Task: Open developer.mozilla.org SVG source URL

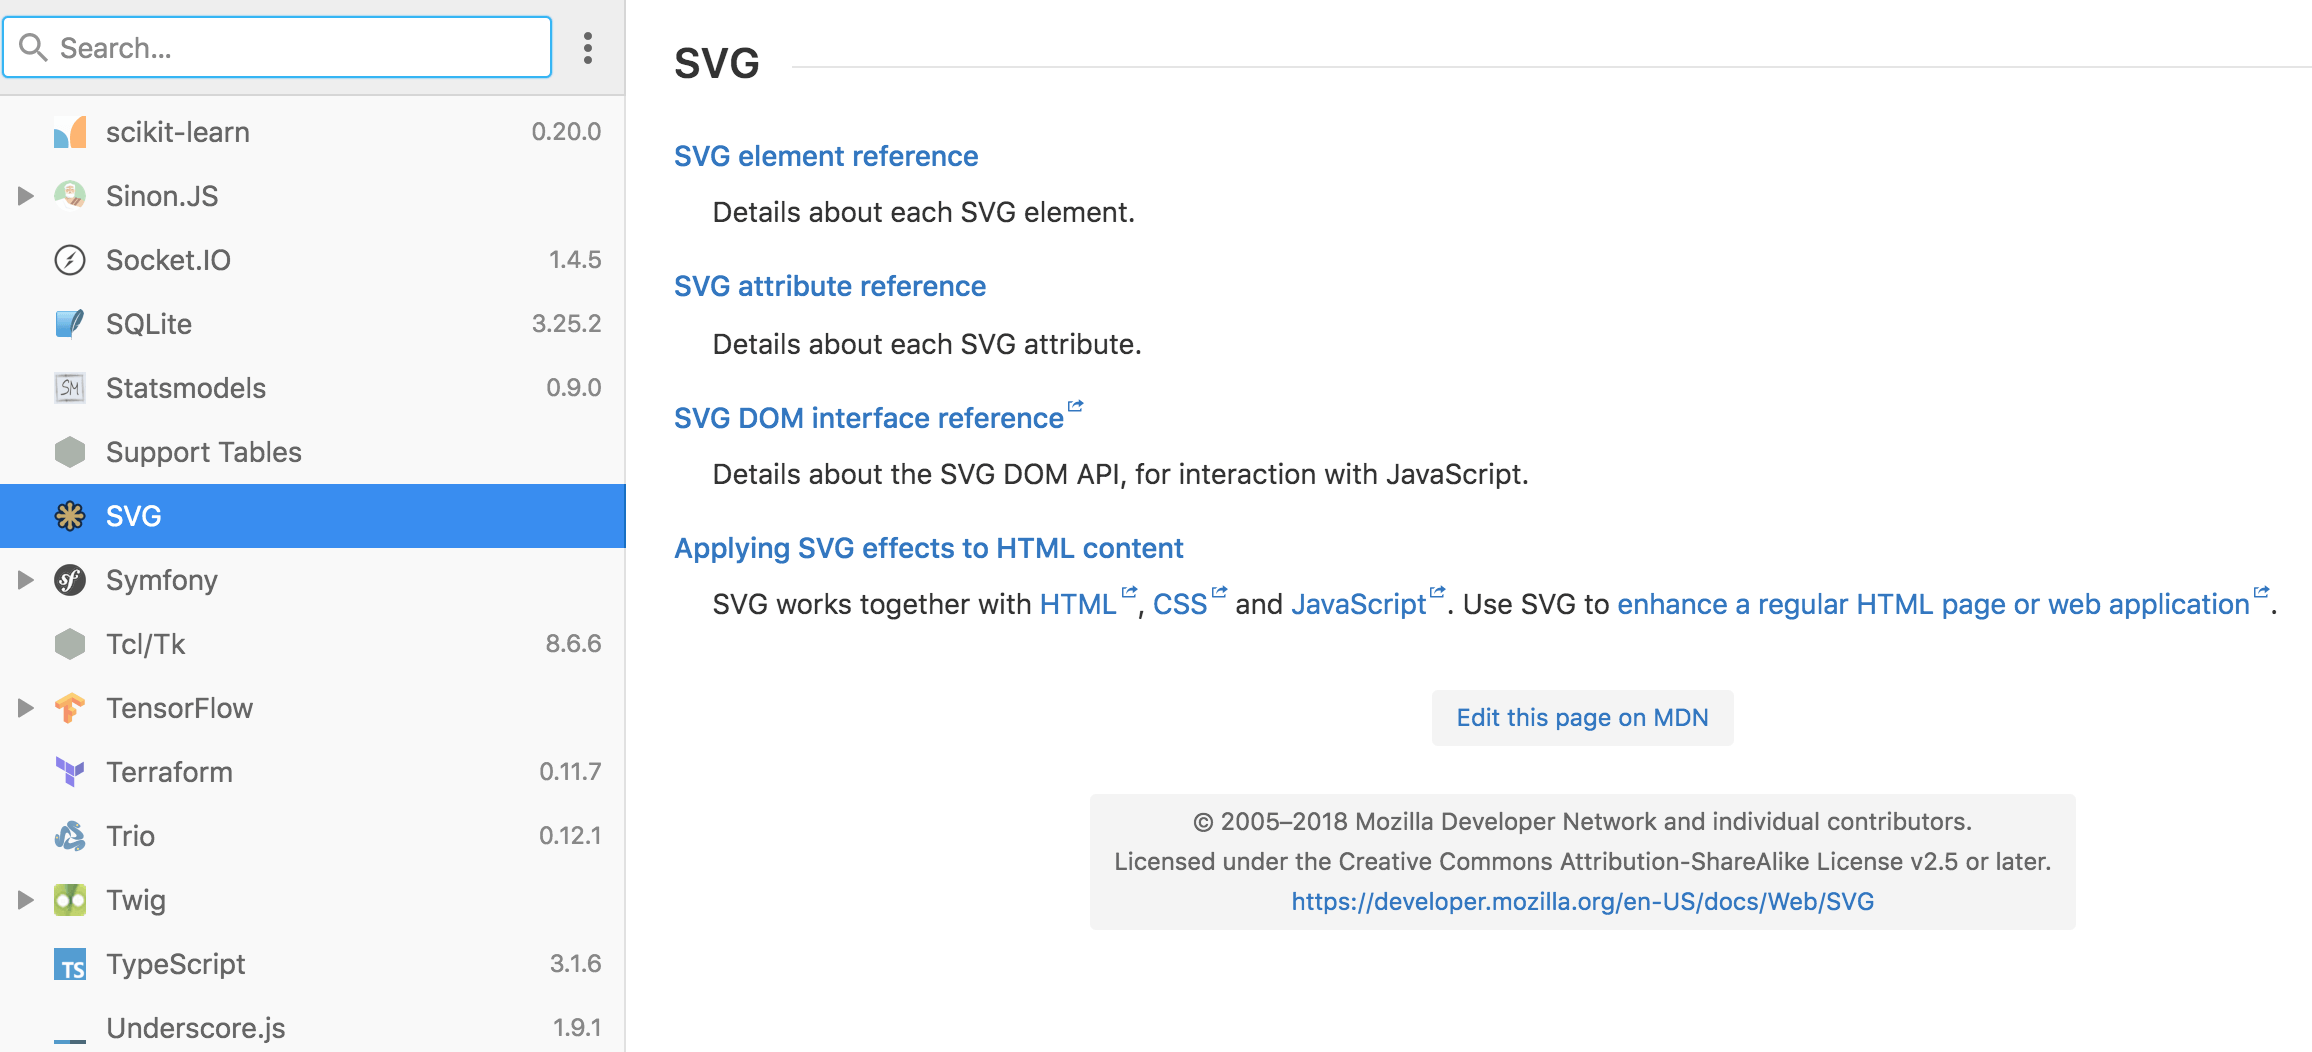Action: tap(1582, 902)
